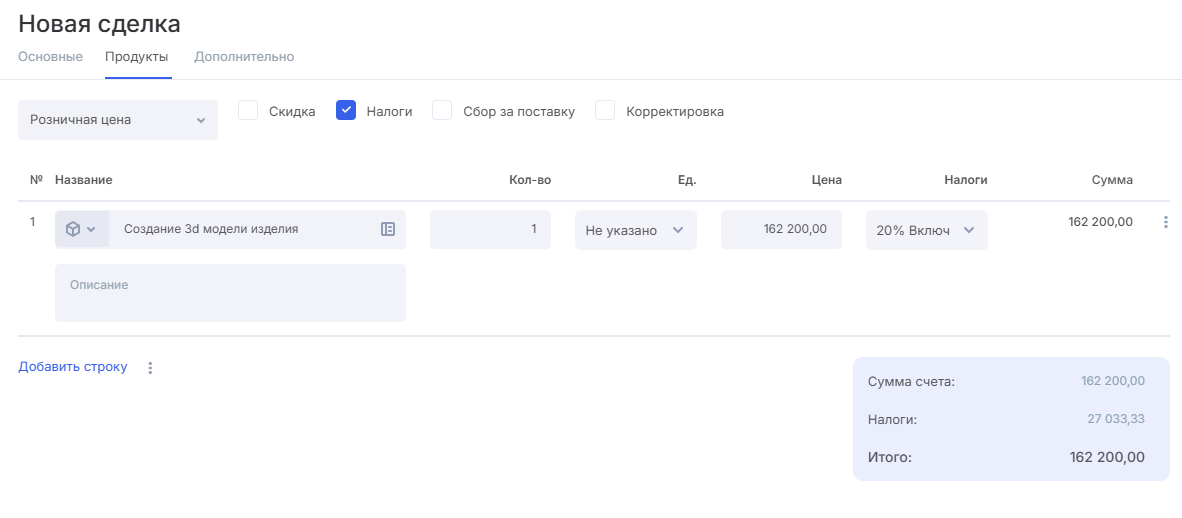Expand the Розничная цена price dropdown
This screenshot has height=518, width=1182.
point(118,120)
